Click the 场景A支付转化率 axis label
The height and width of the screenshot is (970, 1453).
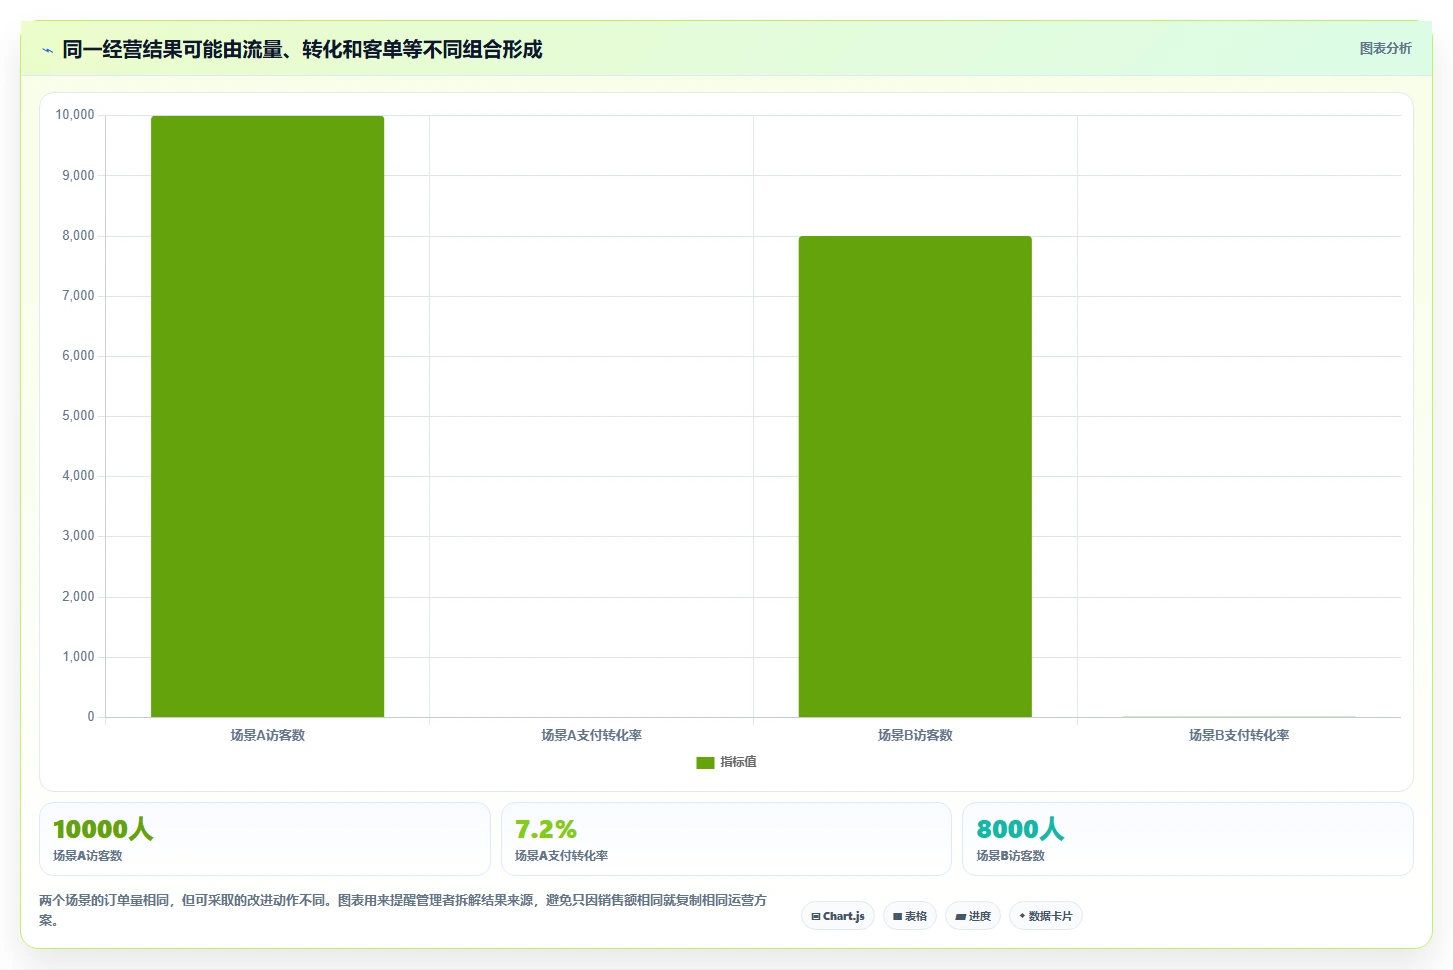coord(591,735)
